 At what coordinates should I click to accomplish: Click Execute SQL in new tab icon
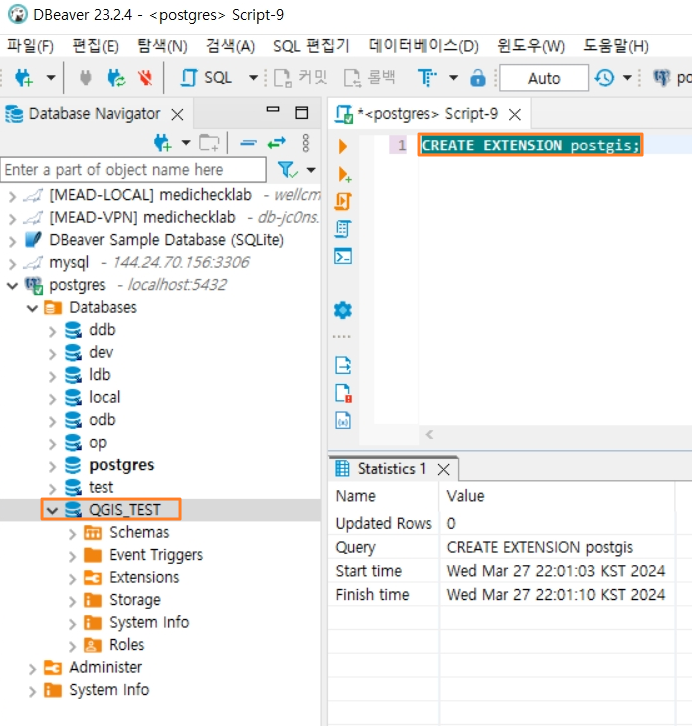coord(344,175)
